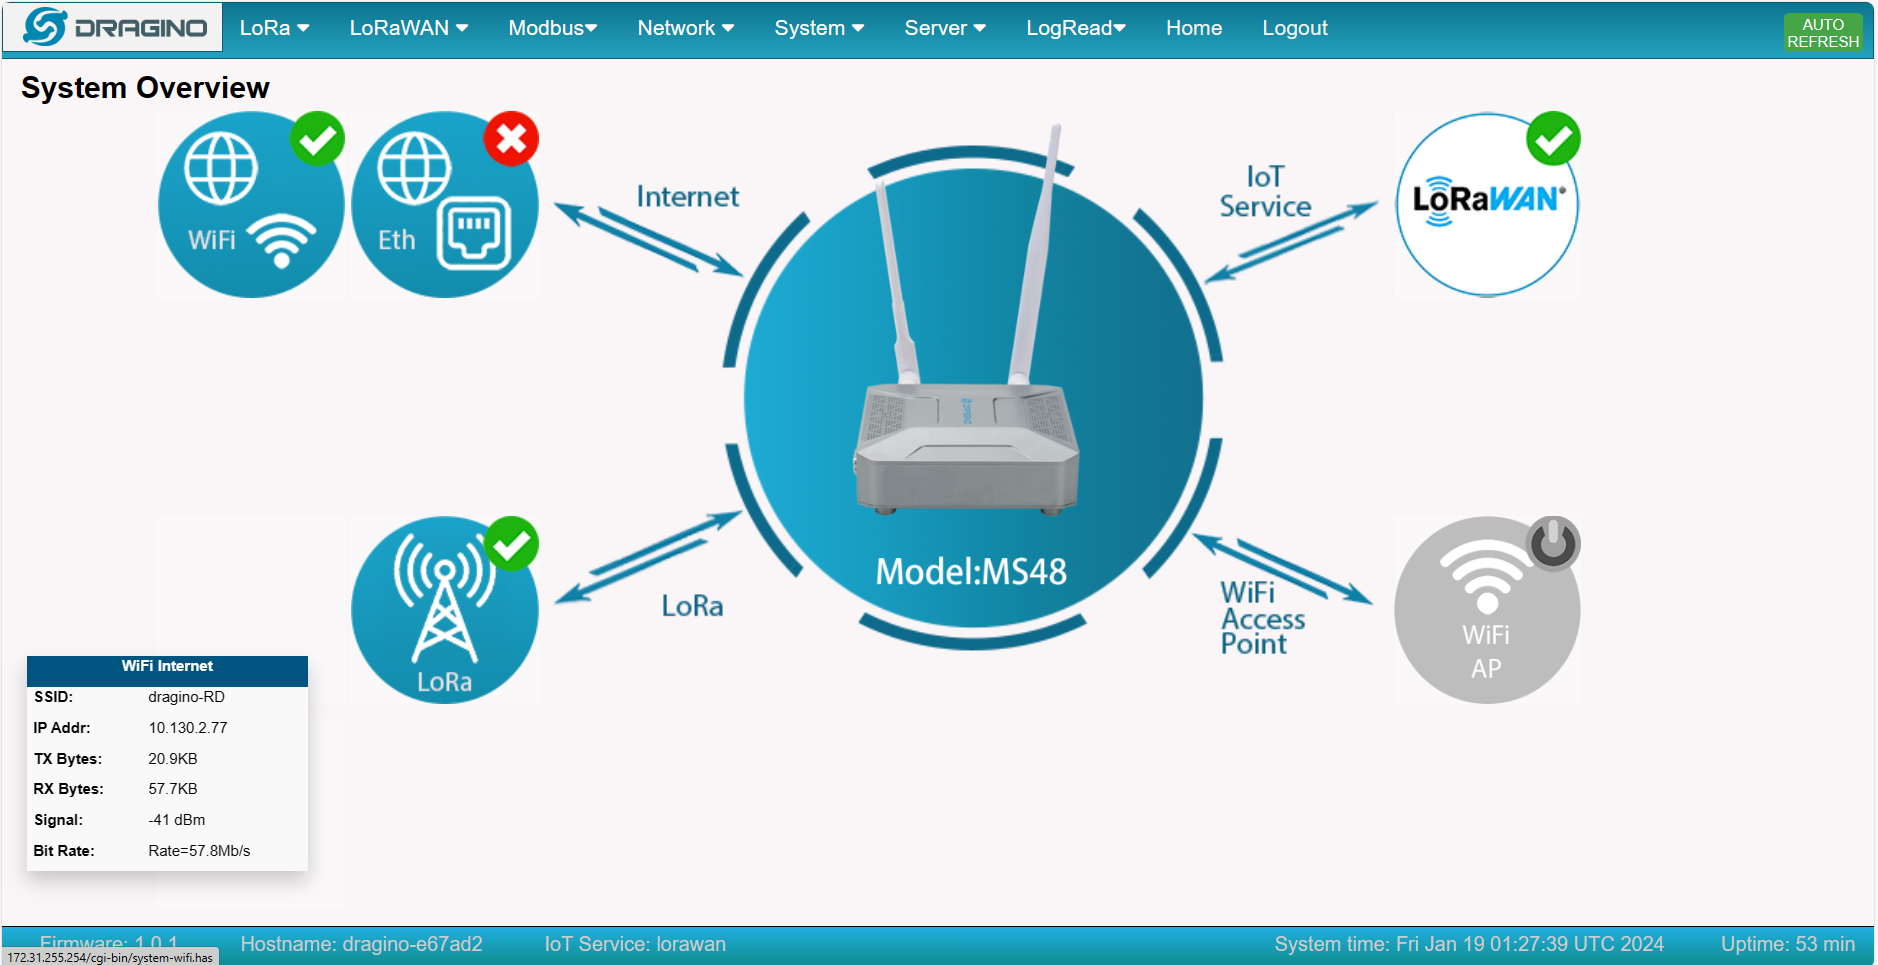Expand the System dropdown menu
The image size is (1878, 965).
pos(819,28)
